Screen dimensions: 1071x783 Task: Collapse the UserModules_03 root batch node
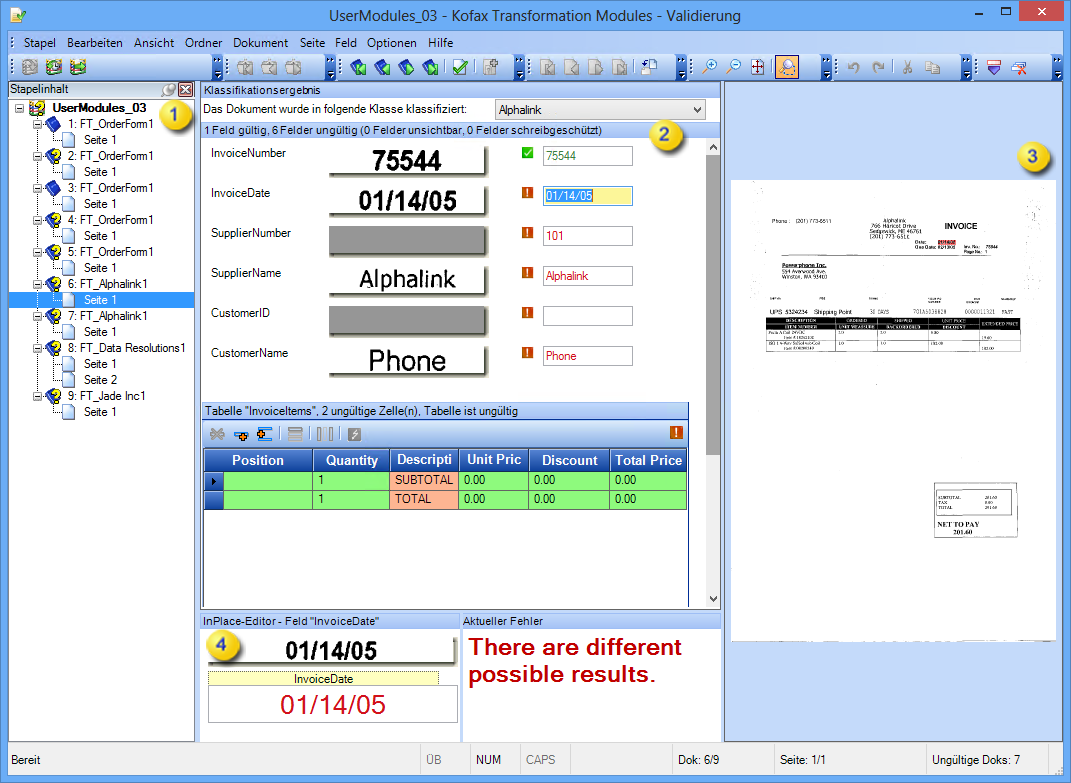coord(21,108)
